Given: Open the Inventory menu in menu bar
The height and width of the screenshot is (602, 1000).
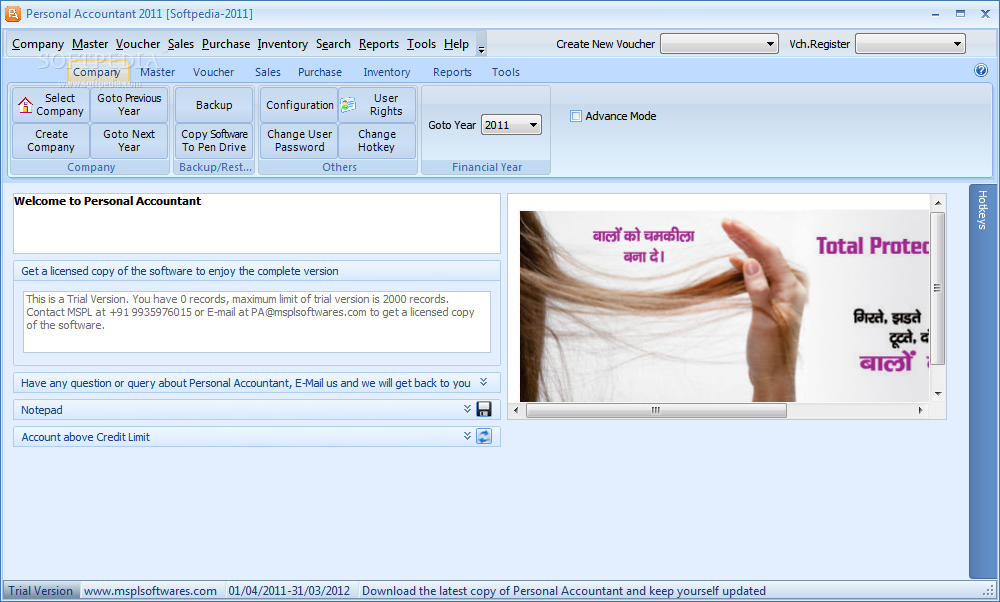Looking at the screenshot, I should click(283, 44).
